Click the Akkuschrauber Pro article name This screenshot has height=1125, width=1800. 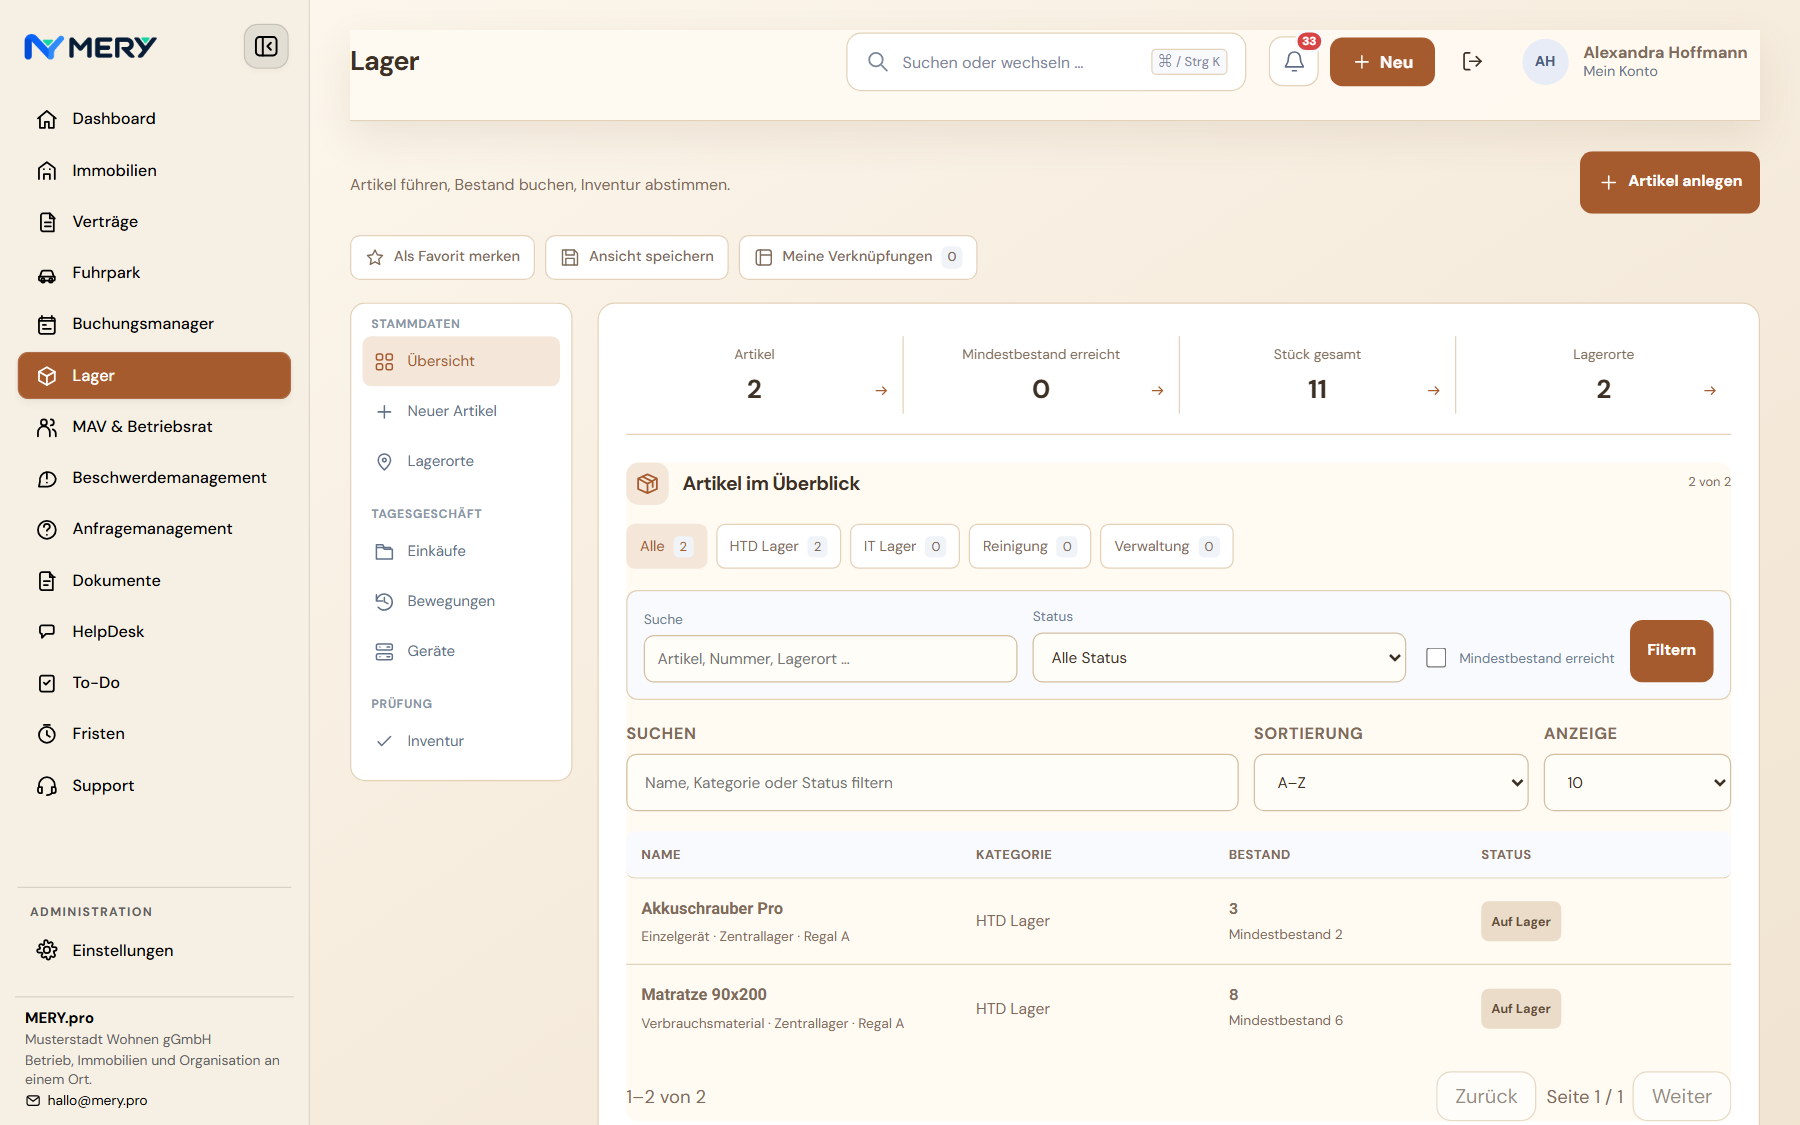(x=712, y=909)
